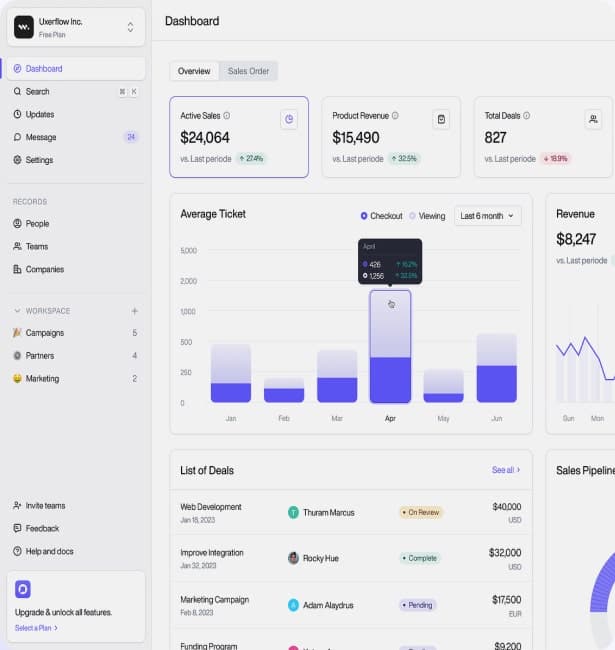Click the info icon beside Active Sales
Screen dimensions: 615x650
pyautogui.click(x=227, y=116)
